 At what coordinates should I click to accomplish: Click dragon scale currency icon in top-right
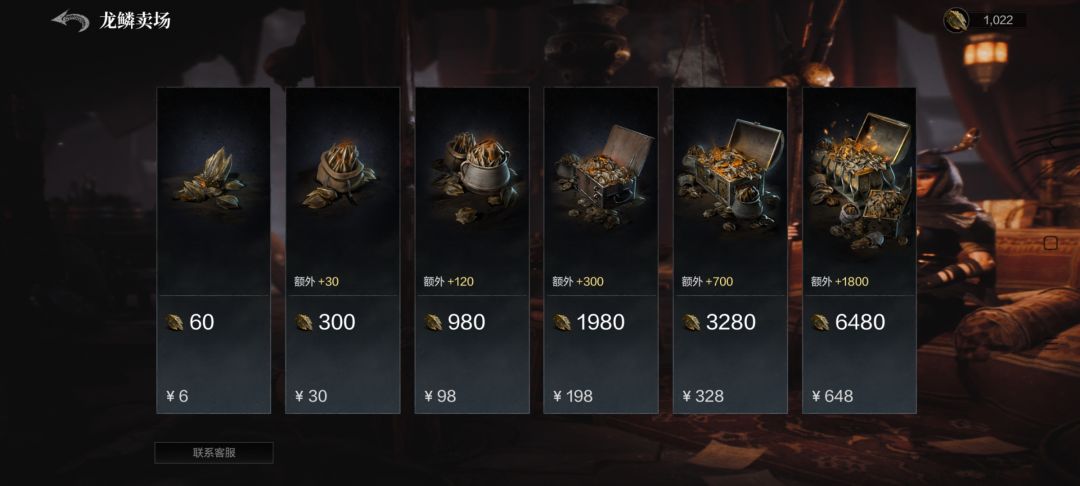click(956, 20)
